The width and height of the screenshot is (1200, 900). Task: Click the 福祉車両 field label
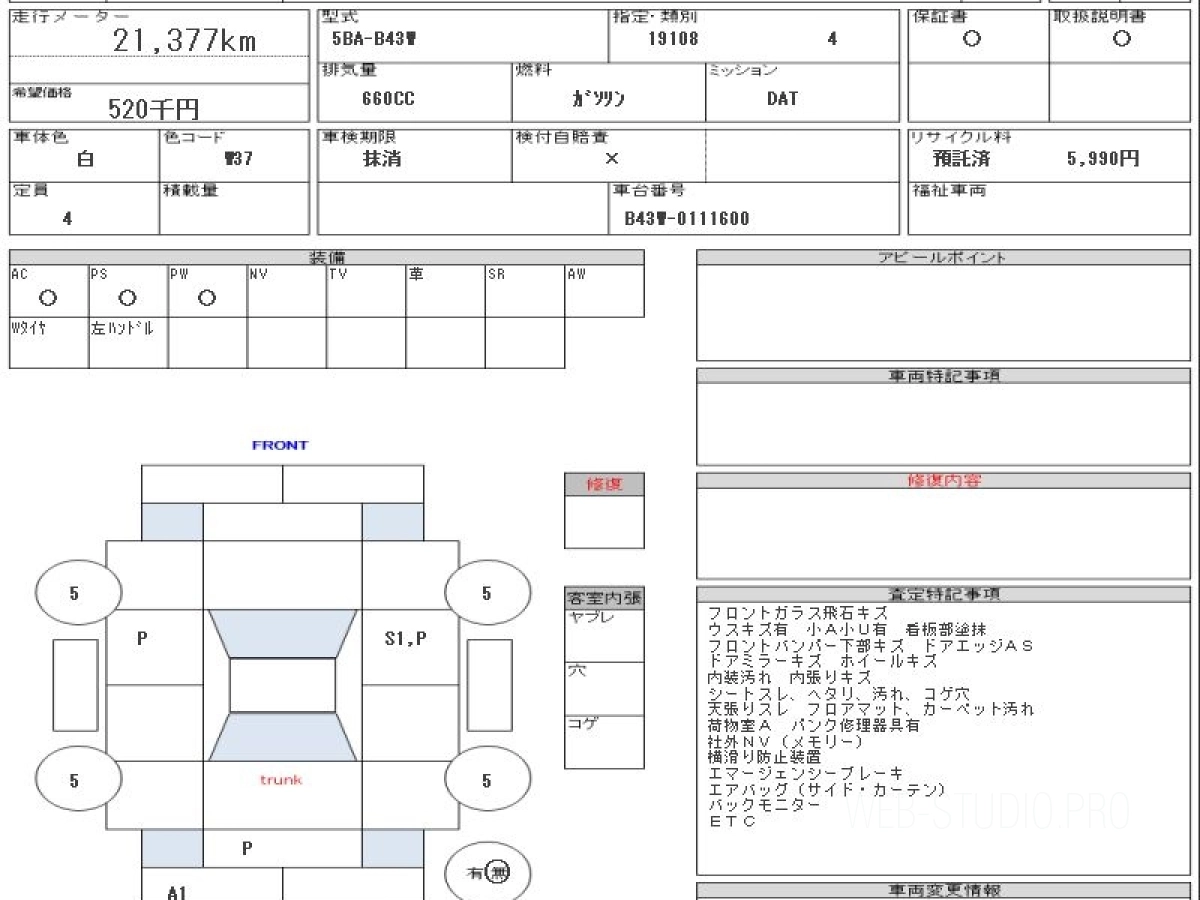(x=948, y=190)
